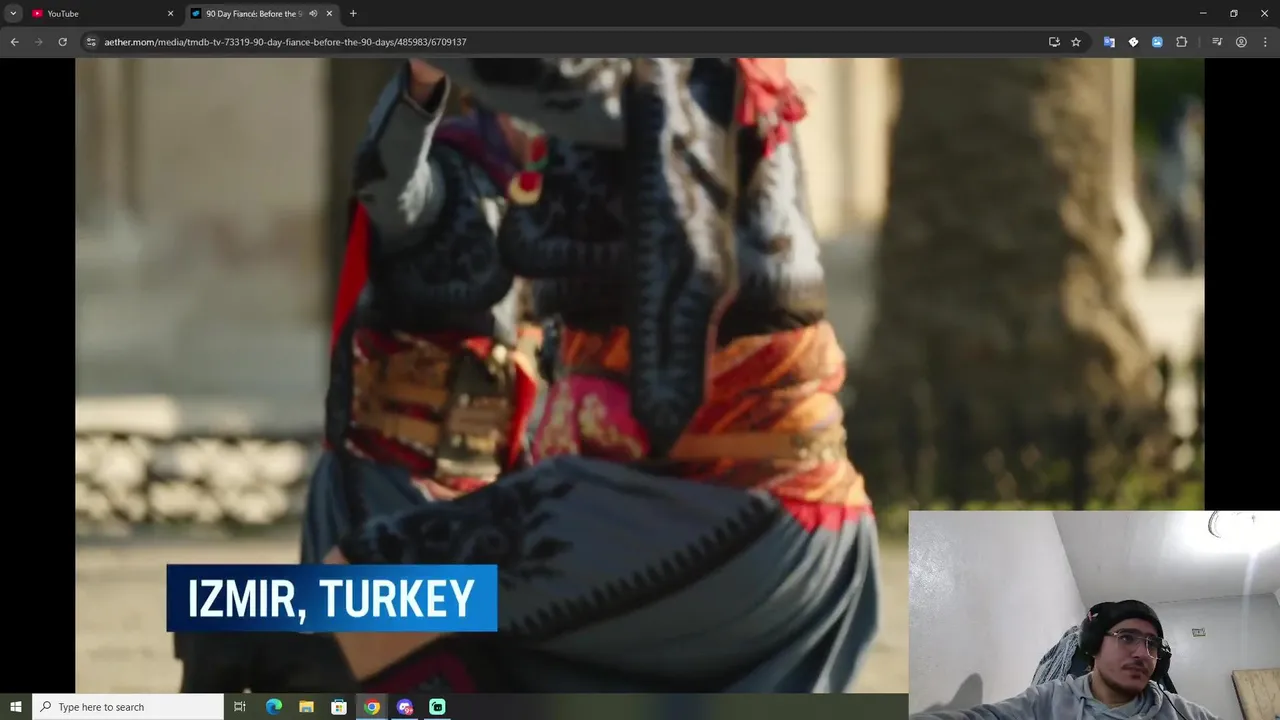Install the page as an app
This screenshot has width=1280, height=720.
pos(1054,42)
